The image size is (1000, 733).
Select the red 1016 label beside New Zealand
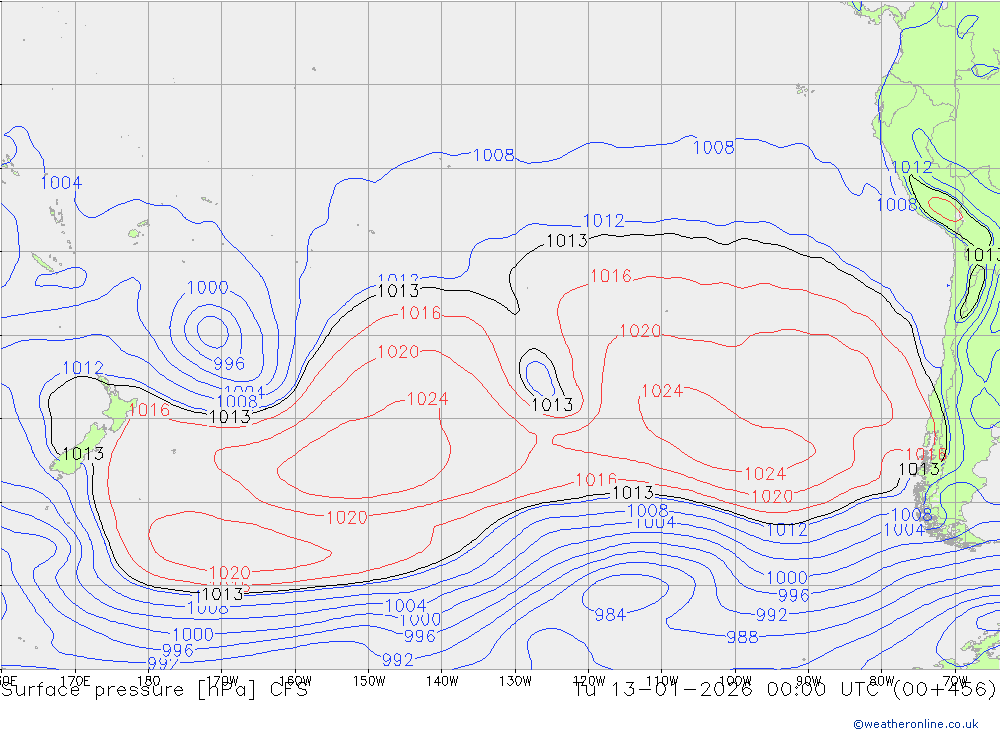tap(149, 410)
